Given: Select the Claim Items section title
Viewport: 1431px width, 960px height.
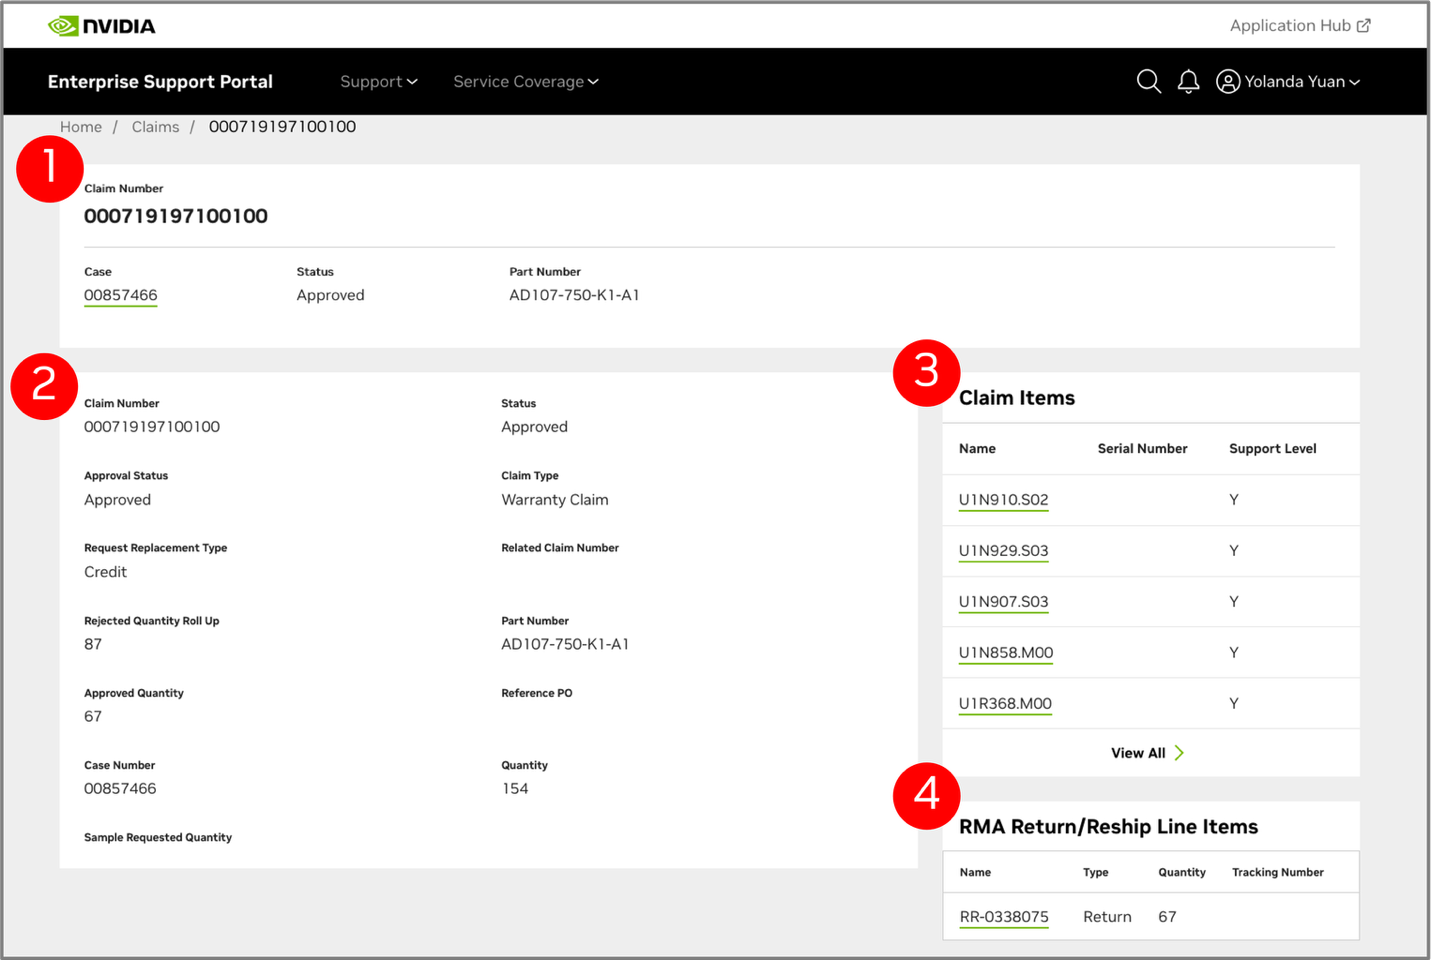Looking at the screenshot, I should coord(1017,398).
